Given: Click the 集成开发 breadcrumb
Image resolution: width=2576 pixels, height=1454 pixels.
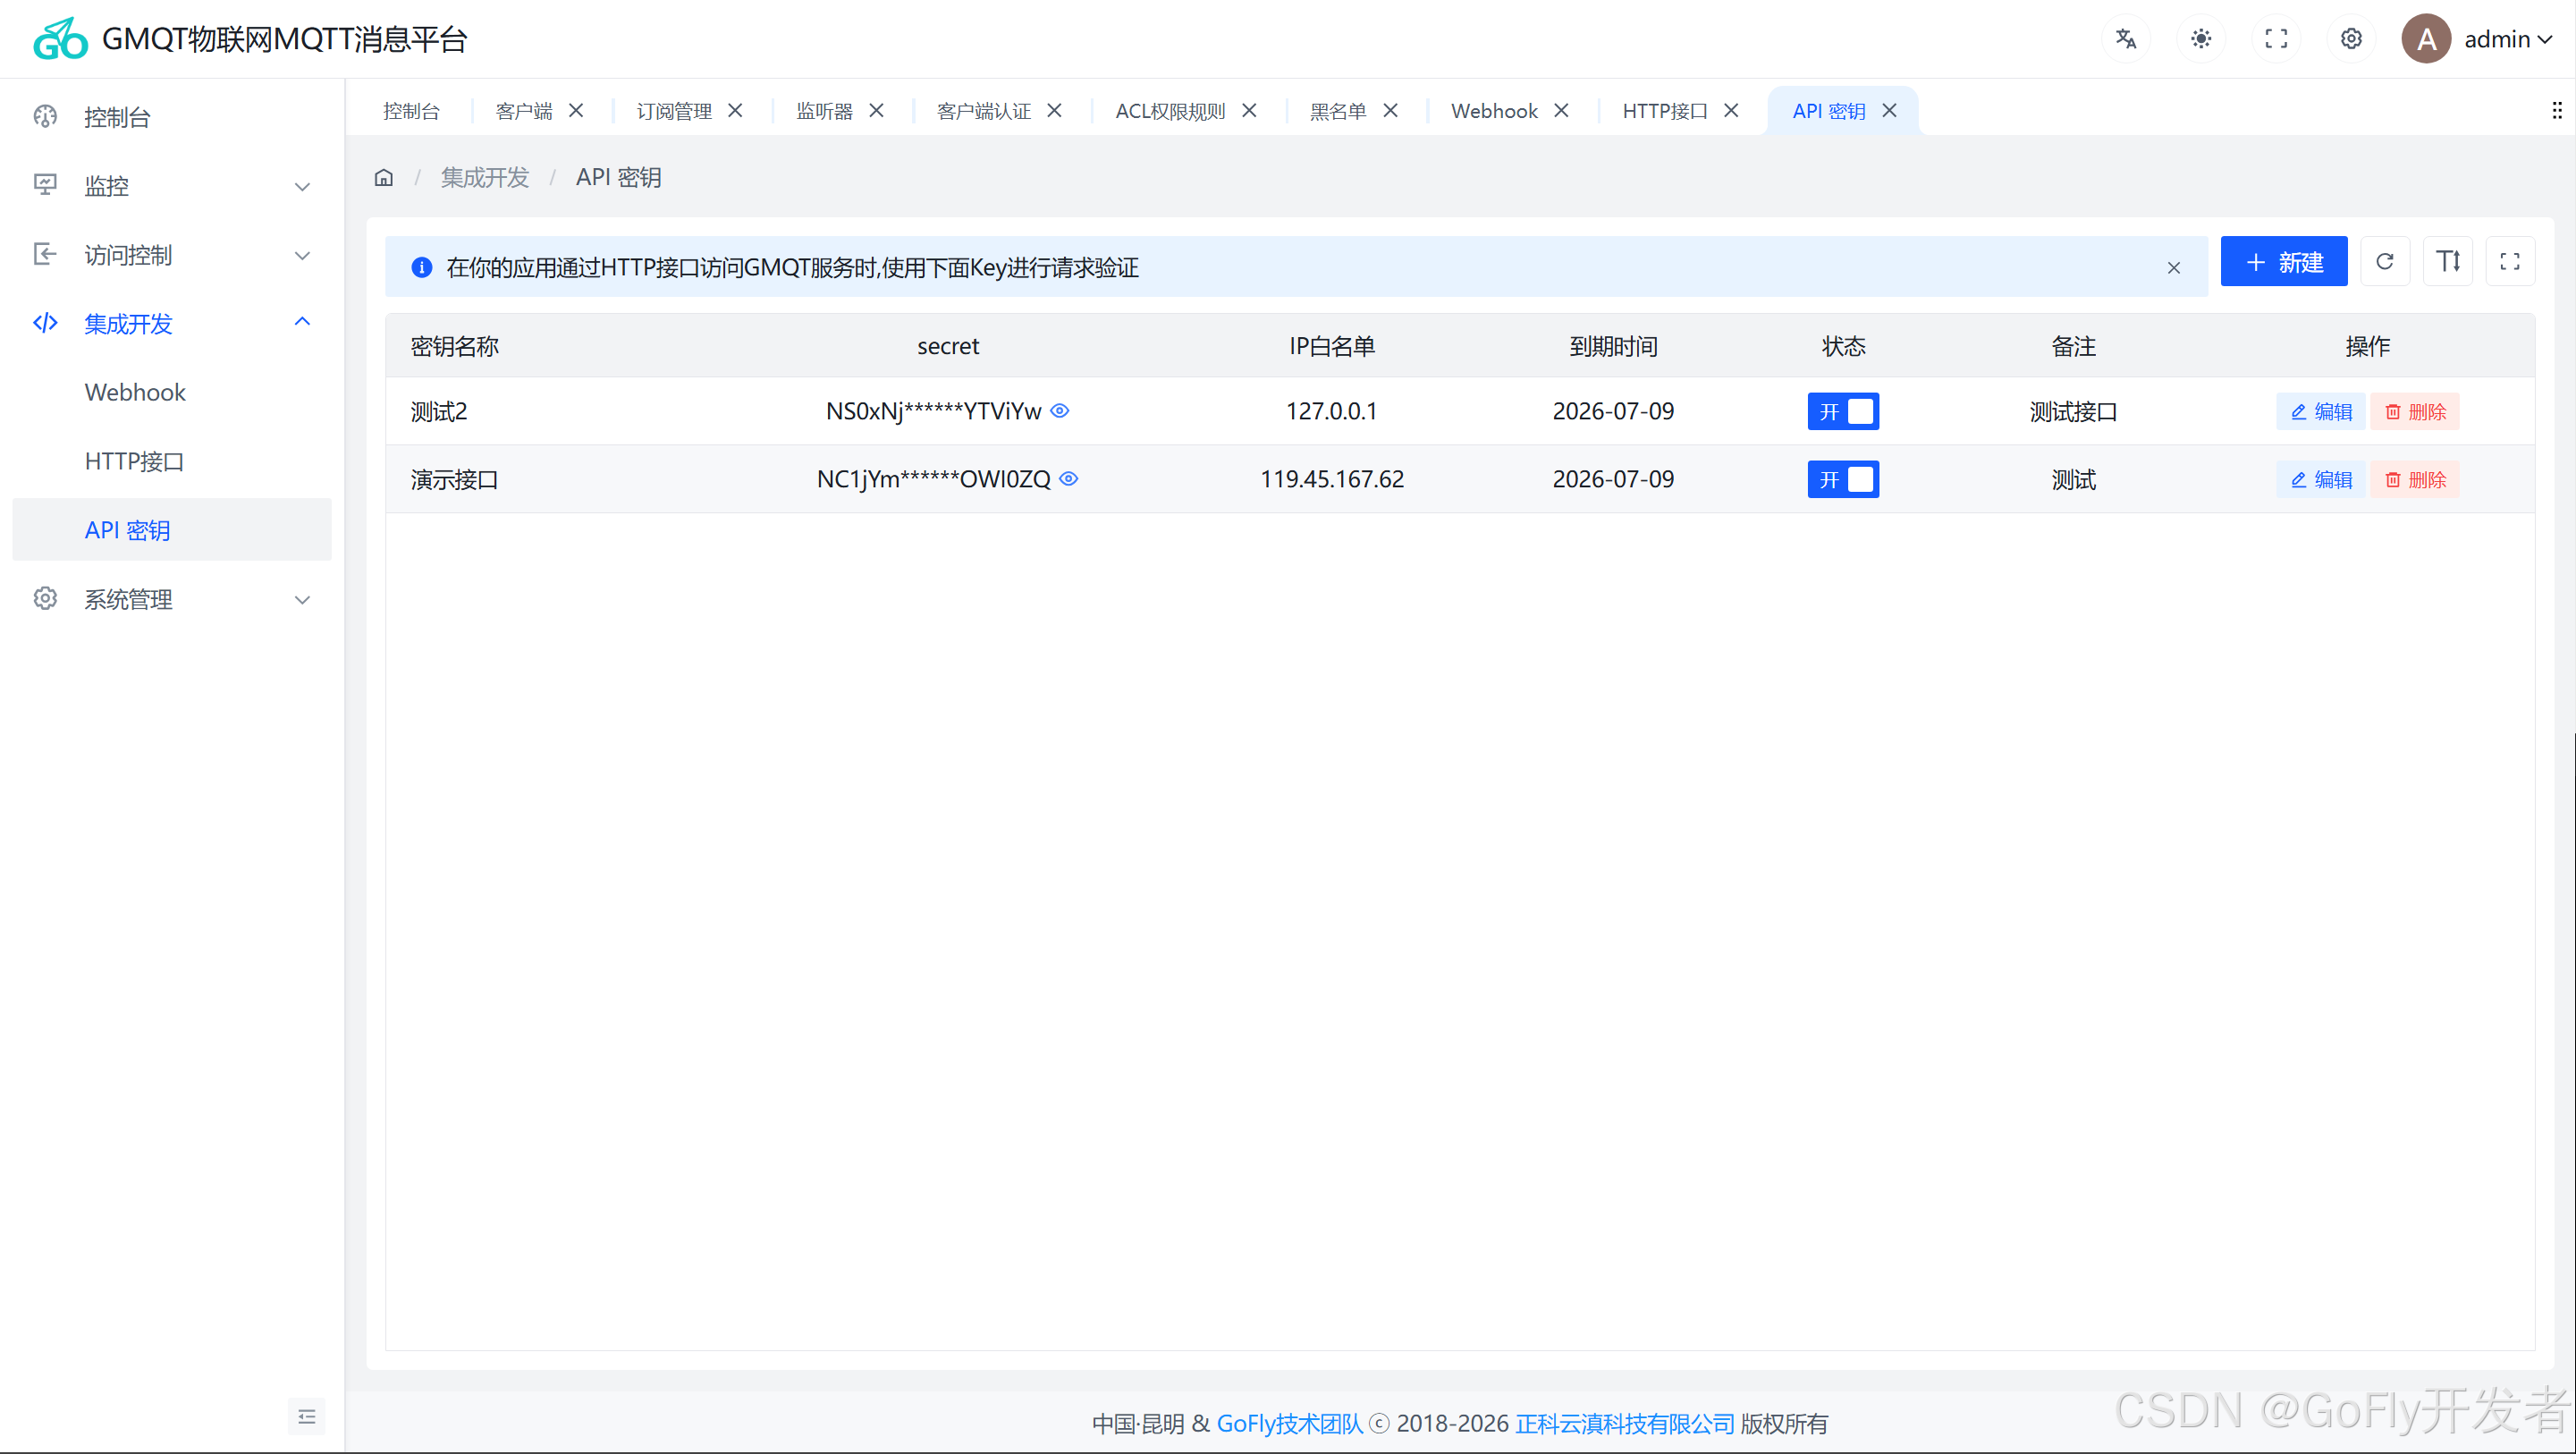Looking at the screenshot, I should click(485, 177).
